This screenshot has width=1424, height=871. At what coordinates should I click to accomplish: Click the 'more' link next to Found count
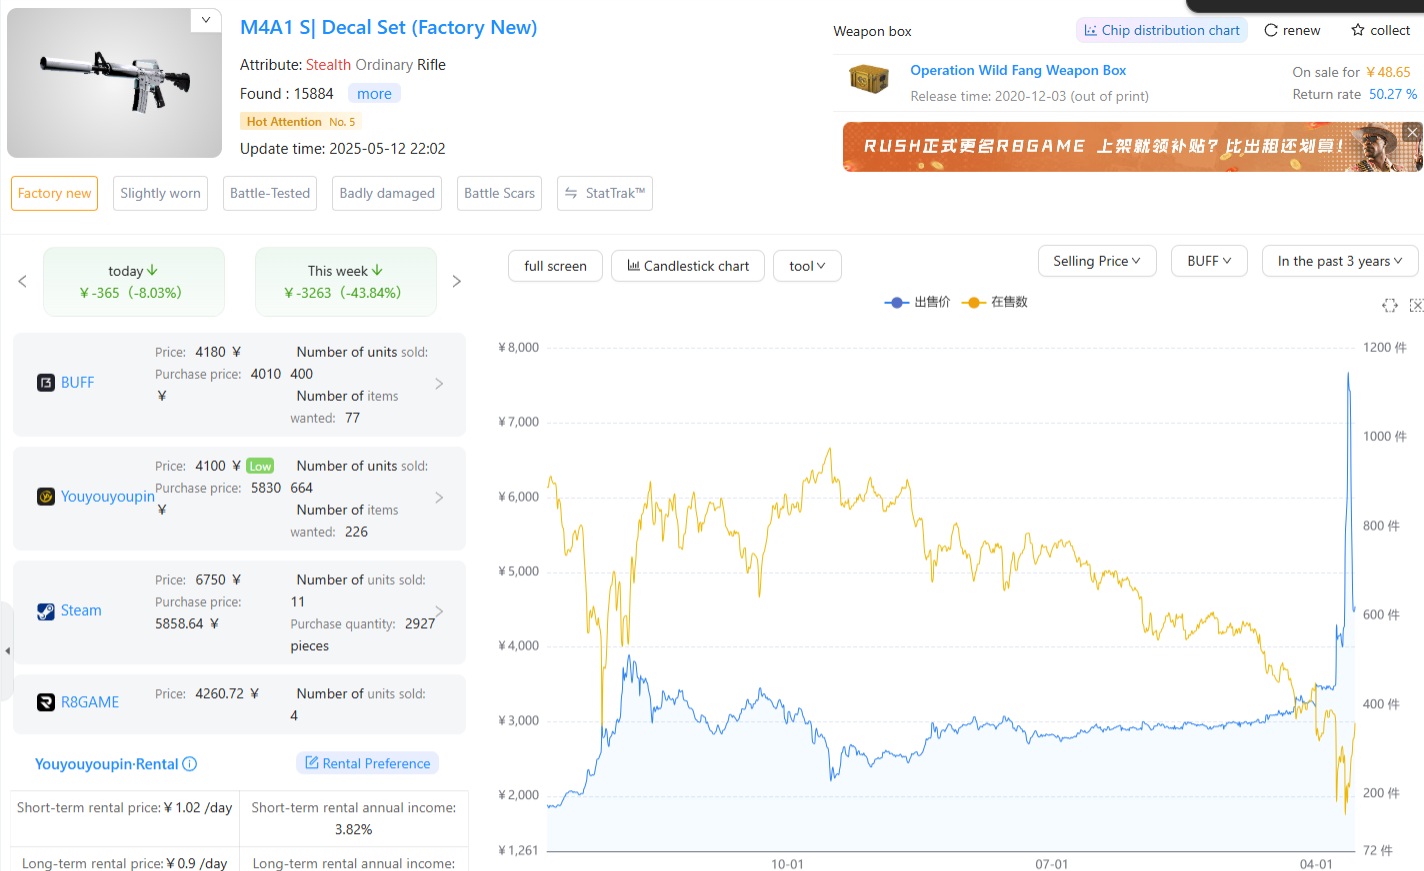tap(374, 94)
